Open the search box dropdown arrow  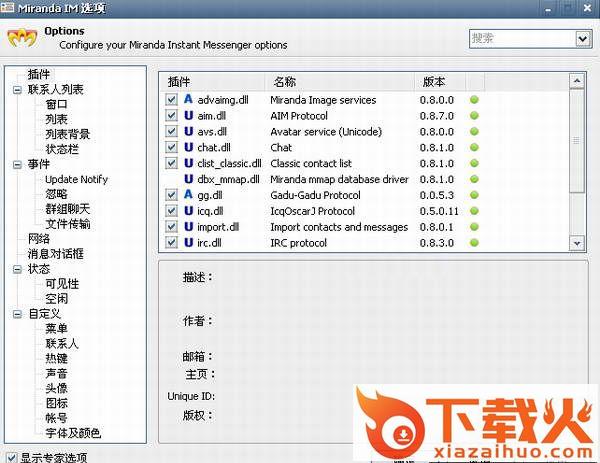[582, 39]
